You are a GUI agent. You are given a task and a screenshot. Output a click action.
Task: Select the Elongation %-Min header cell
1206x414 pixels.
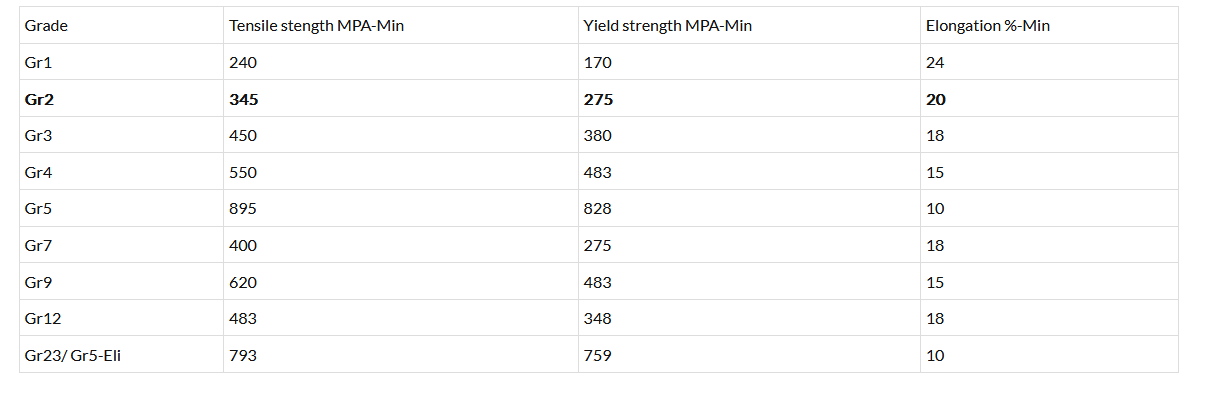[987, 26]
